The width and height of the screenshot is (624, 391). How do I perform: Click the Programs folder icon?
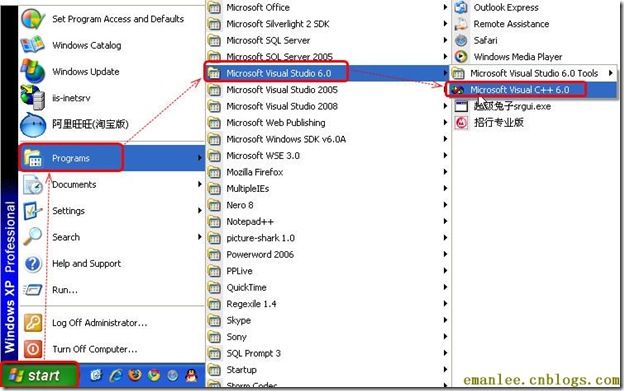(x=33, y=158)
